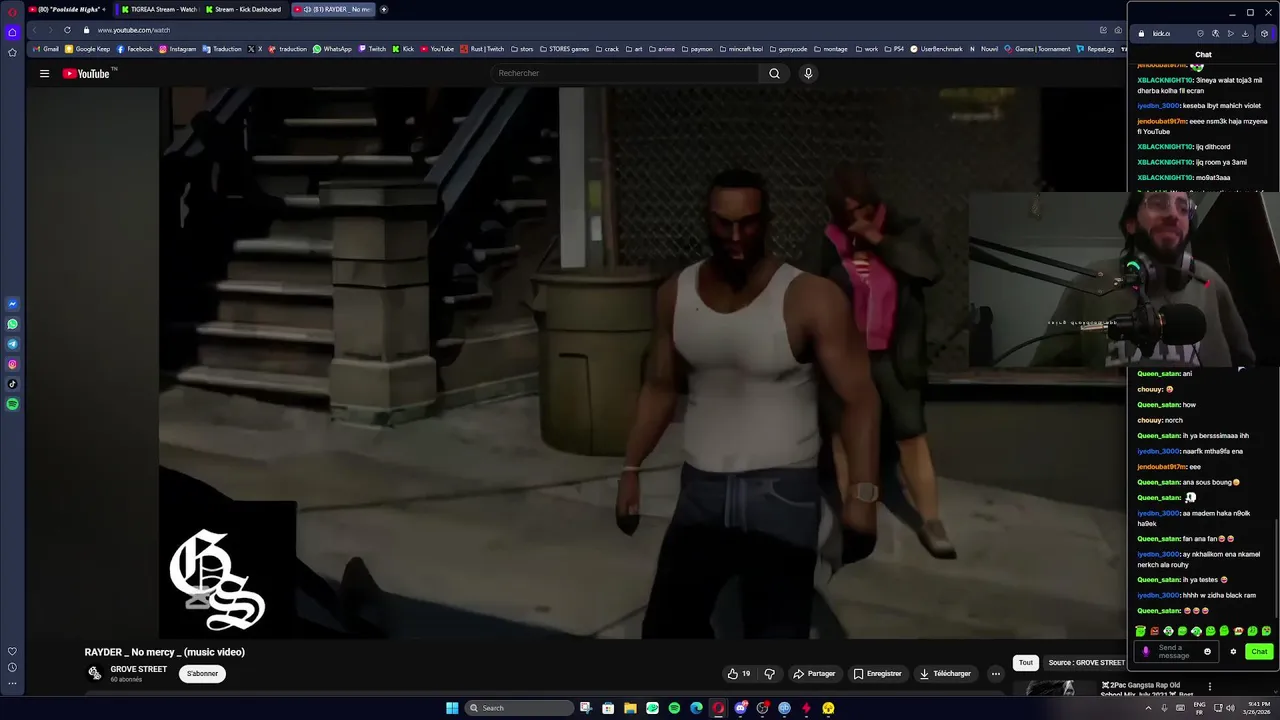Open a new browser tab with plus
This screenshot has height=720, width=1280.
[383, 9]
